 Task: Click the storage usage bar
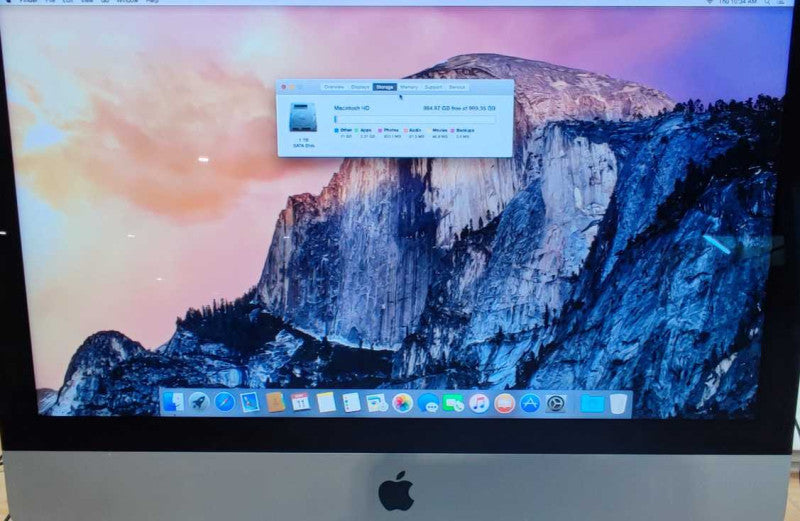(x=414, y=119)
